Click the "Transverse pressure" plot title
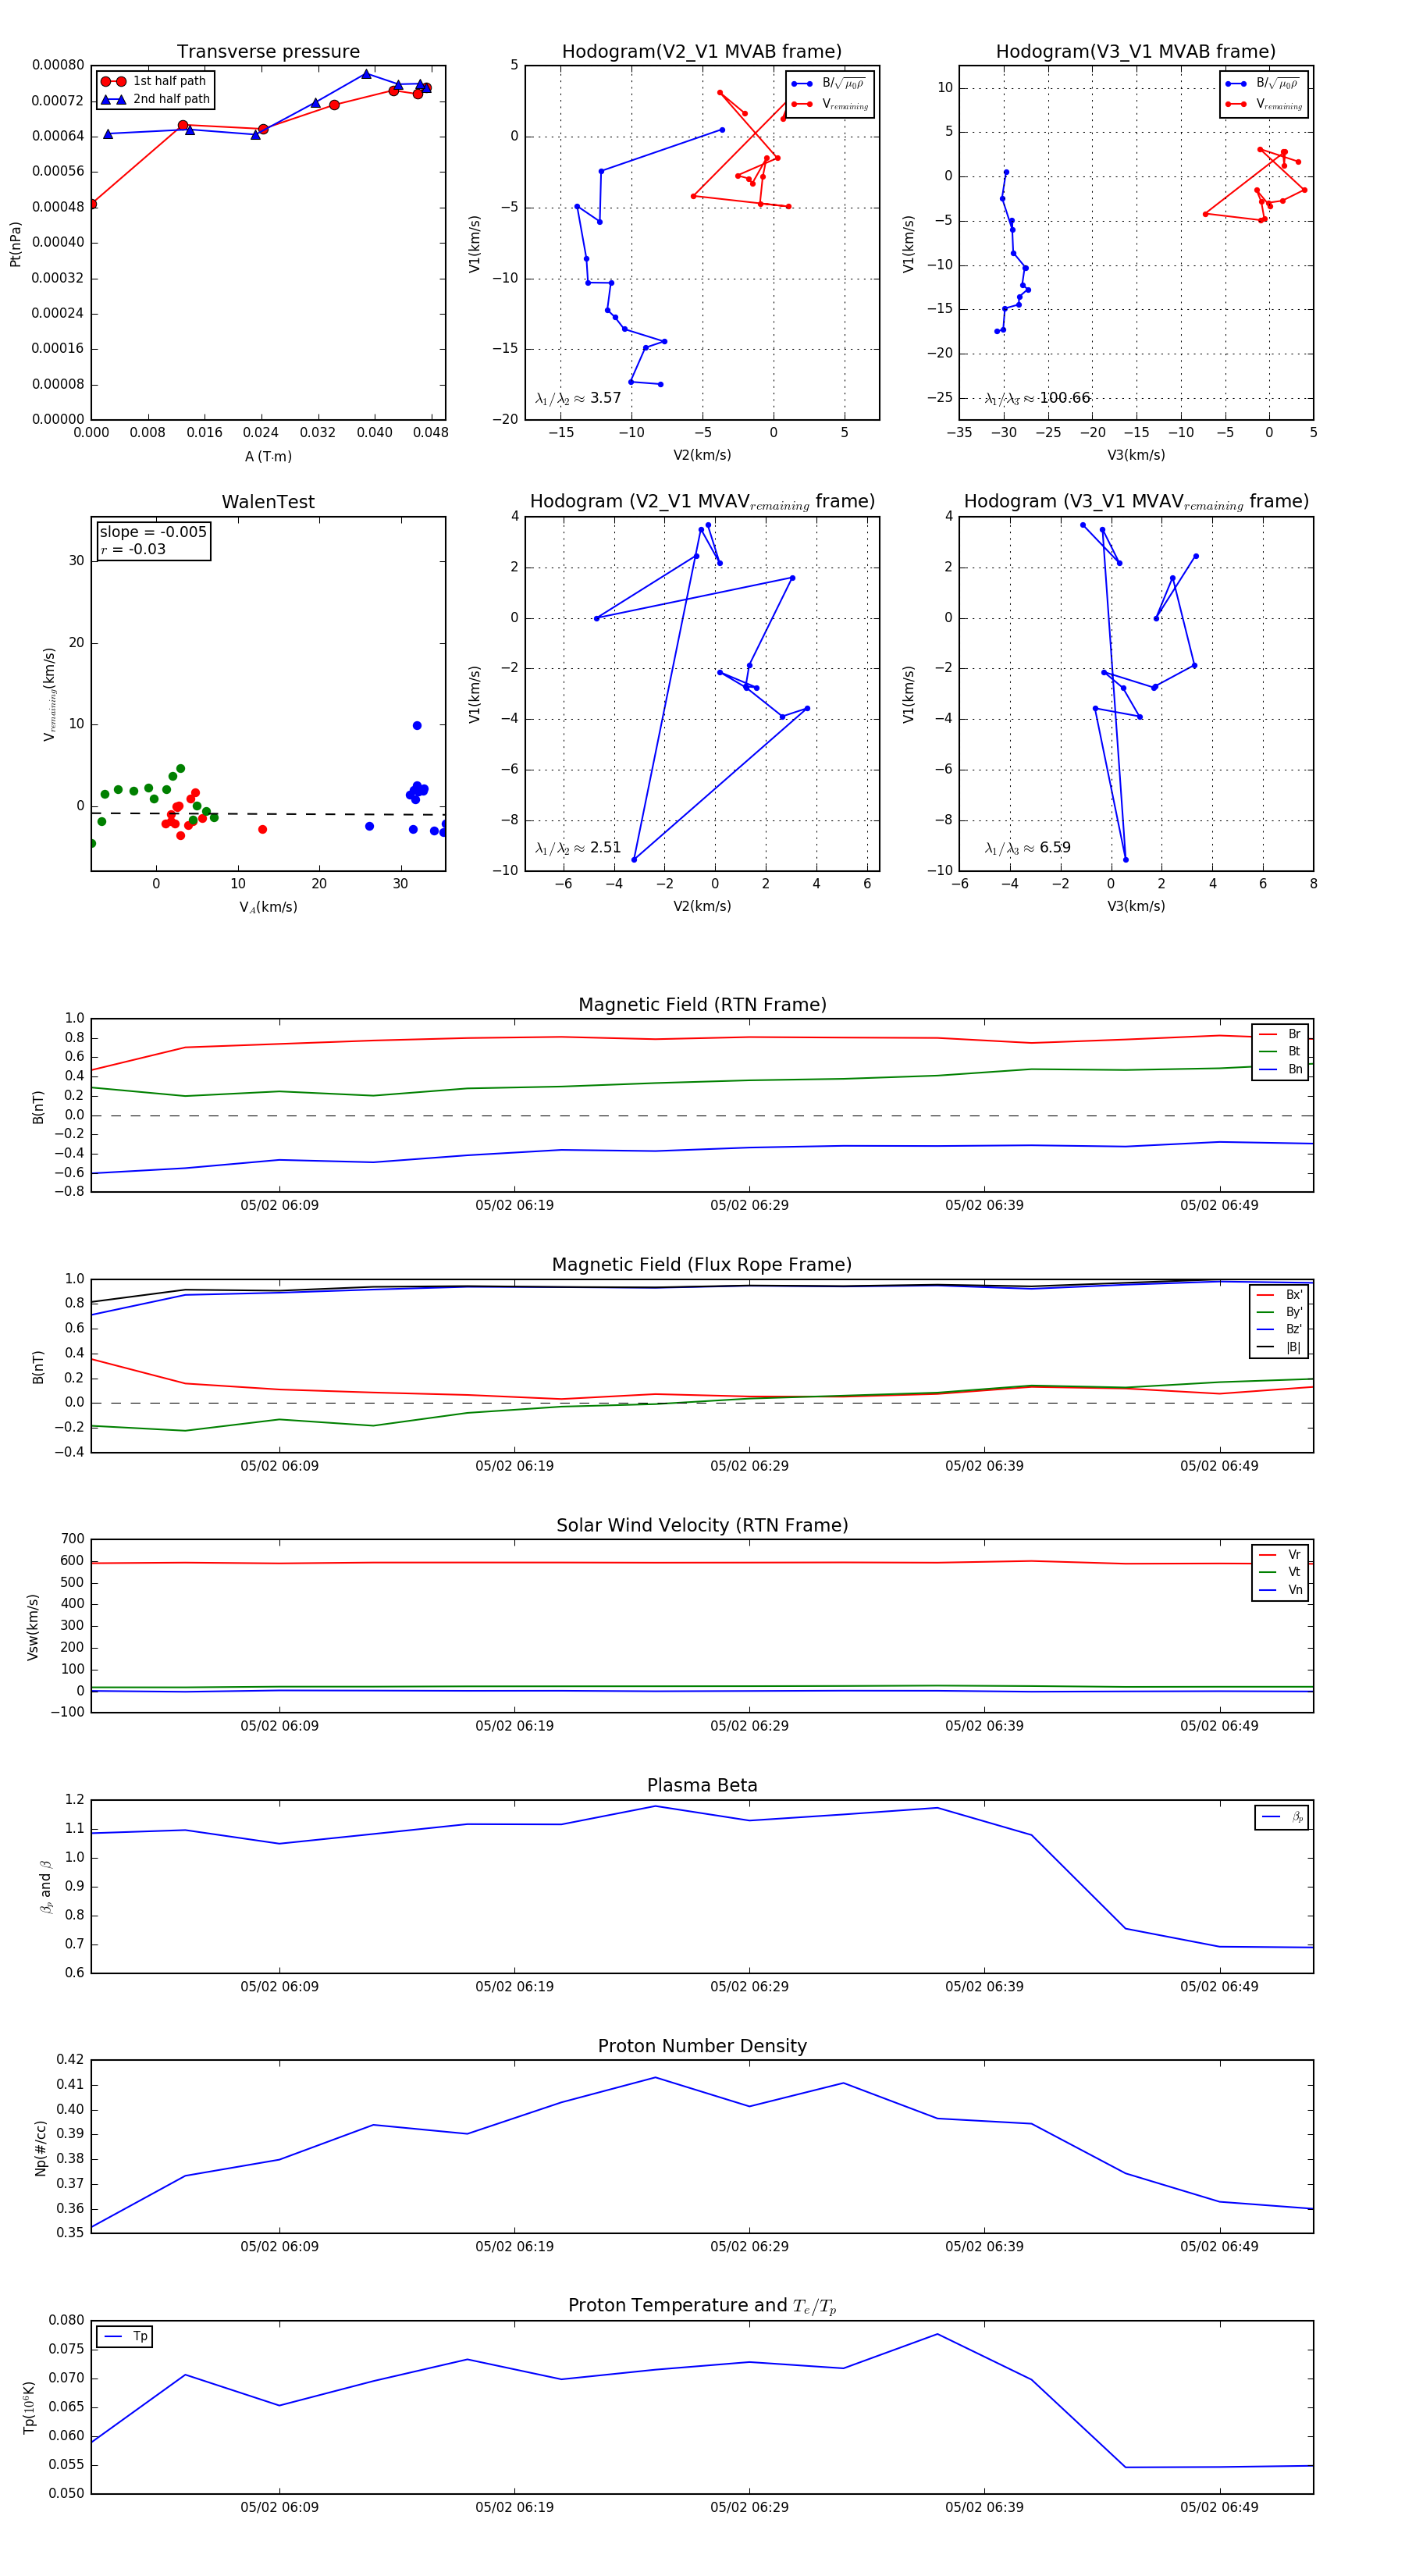1405x2576 pixels. coord(268,52)
